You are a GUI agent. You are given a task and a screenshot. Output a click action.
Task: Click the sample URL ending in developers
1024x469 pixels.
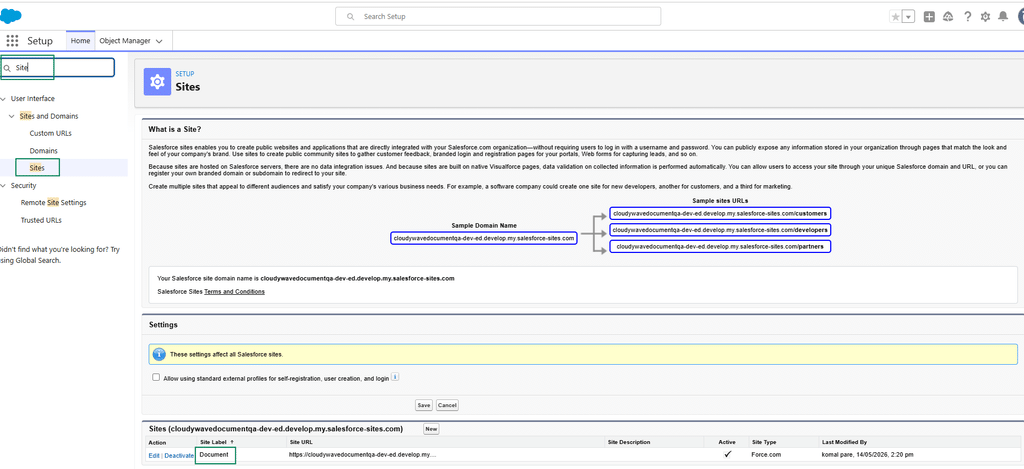[720, 230]
